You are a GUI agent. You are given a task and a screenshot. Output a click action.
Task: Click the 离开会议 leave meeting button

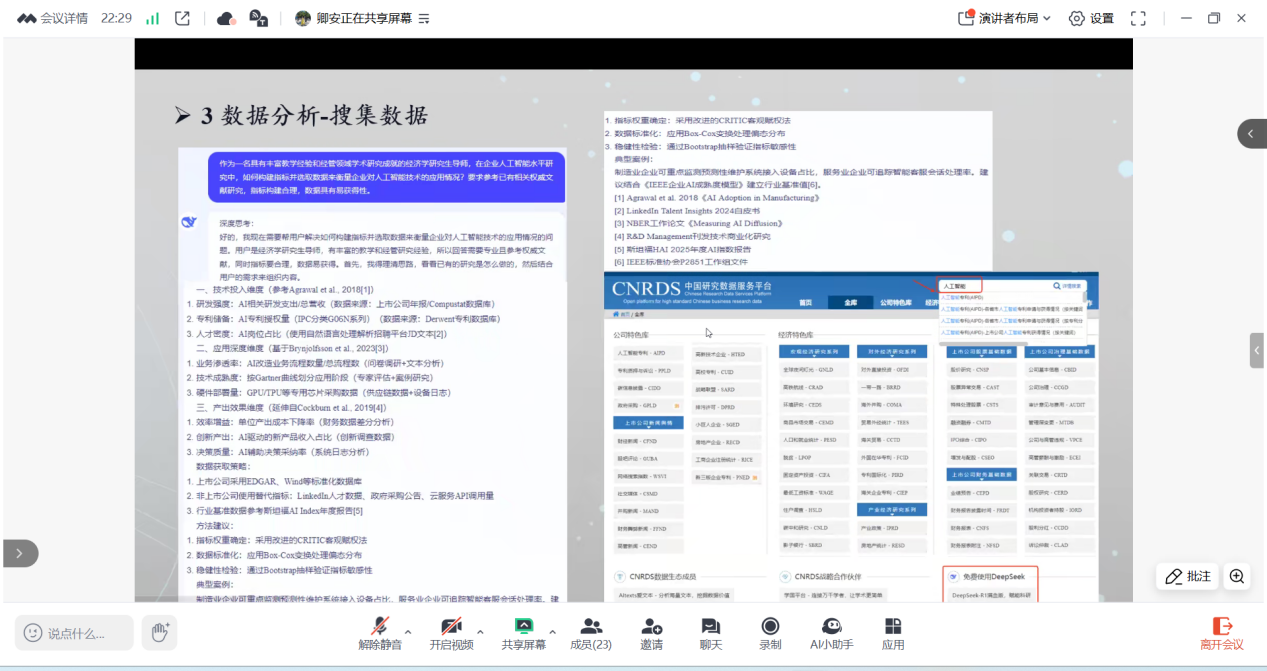(x=1221, y=632)
